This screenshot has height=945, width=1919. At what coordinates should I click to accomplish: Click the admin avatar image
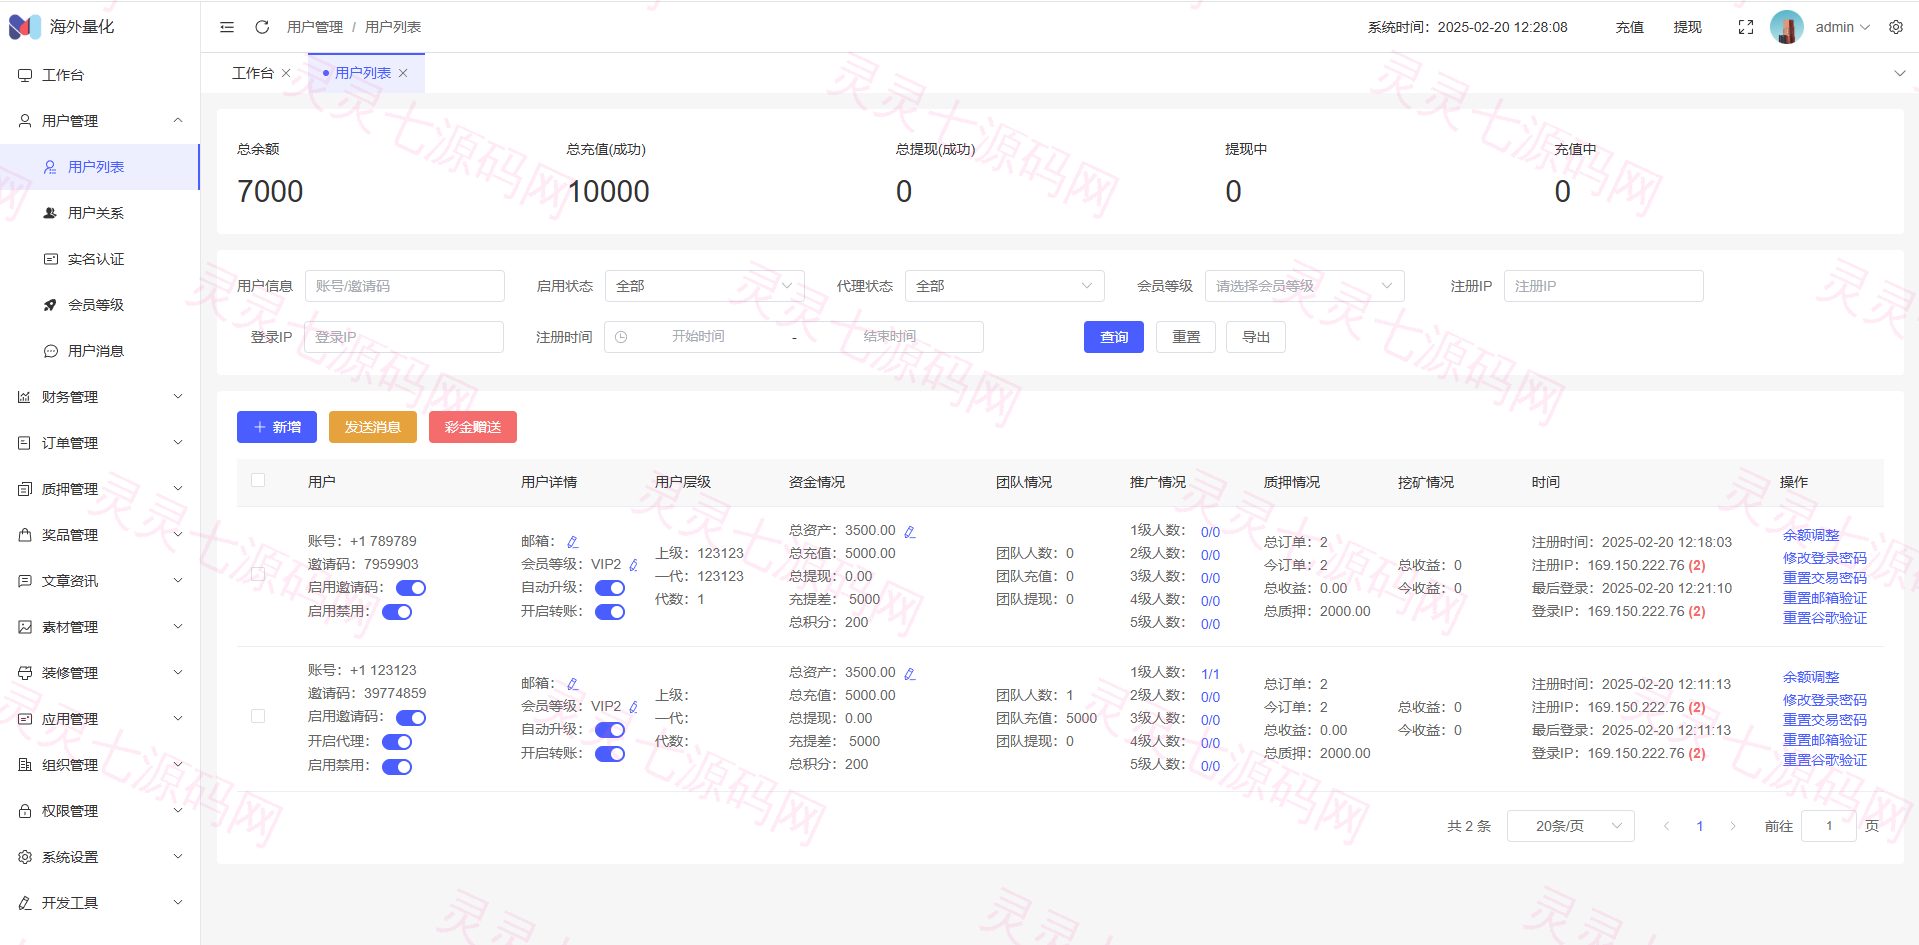[1787, 27]
